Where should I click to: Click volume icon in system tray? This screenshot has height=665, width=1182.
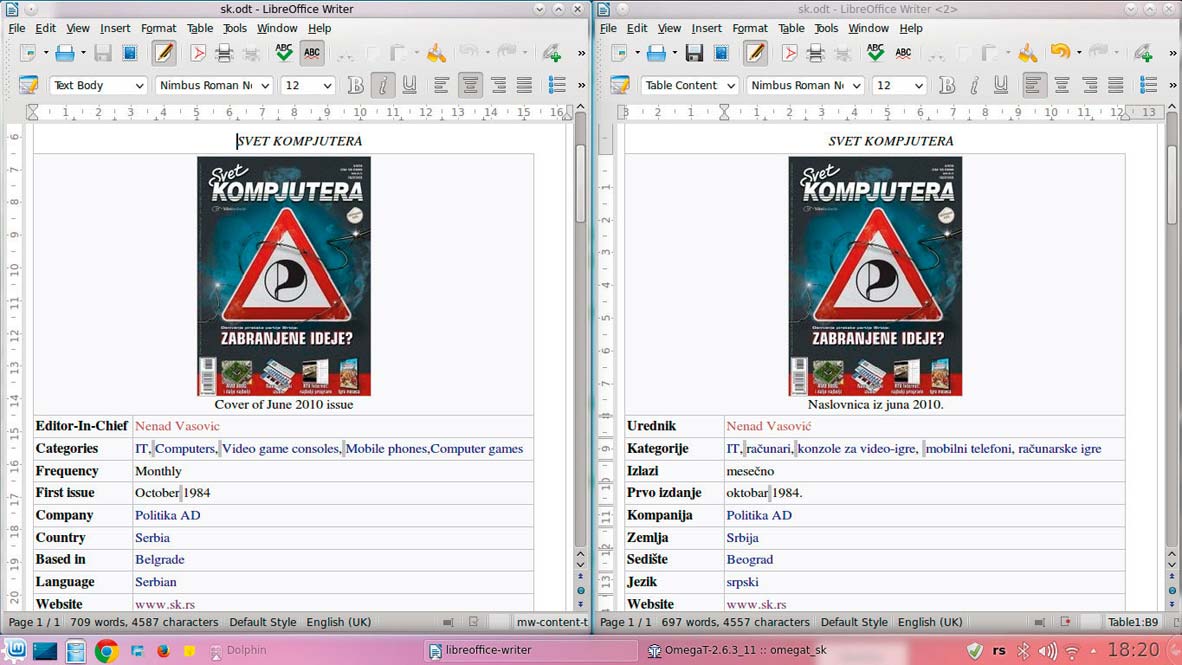coord(1047,651)
